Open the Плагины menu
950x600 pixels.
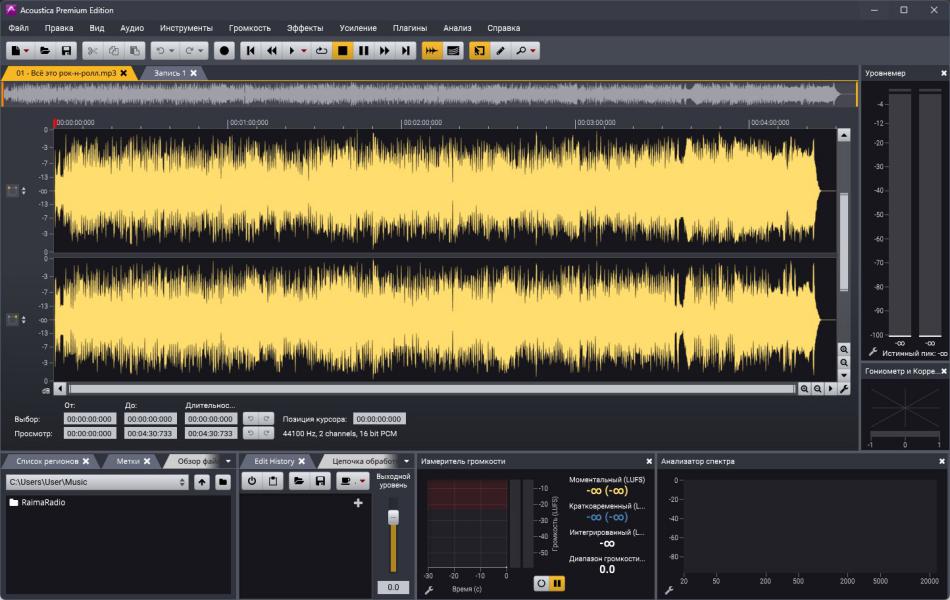pos(410,28)
